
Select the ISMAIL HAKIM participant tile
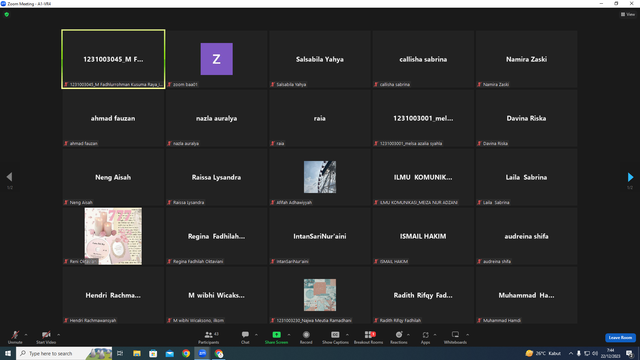point(423,236)
